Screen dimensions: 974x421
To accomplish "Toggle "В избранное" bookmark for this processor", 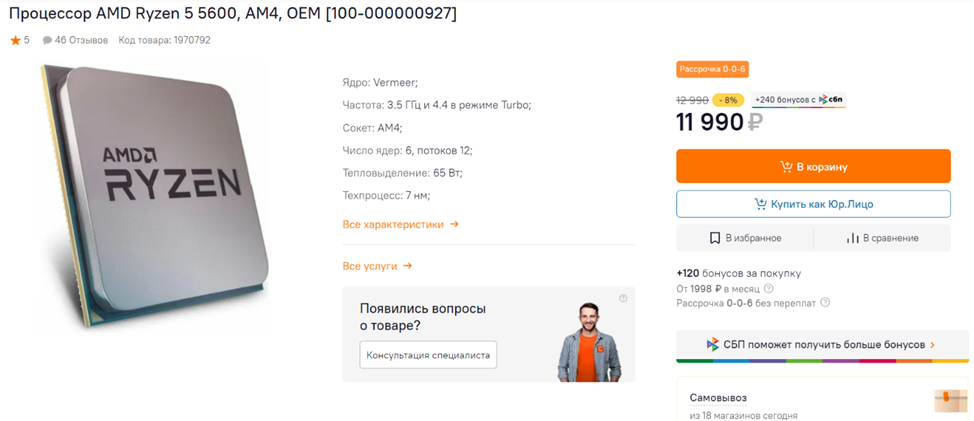I will click(x=745, y=238).
